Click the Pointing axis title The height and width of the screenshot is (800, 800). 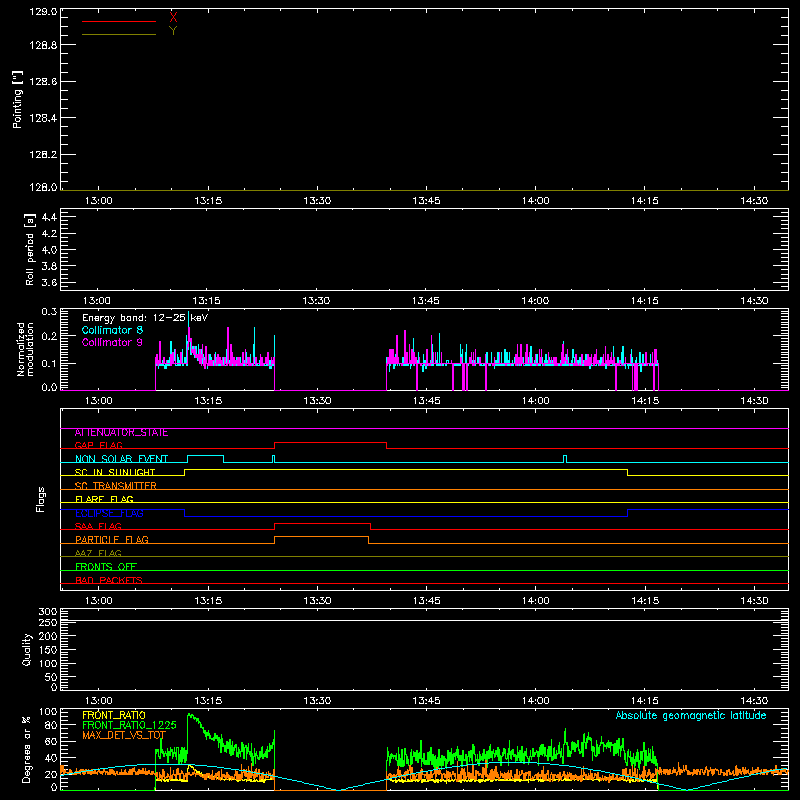click(x=18, y=99)
